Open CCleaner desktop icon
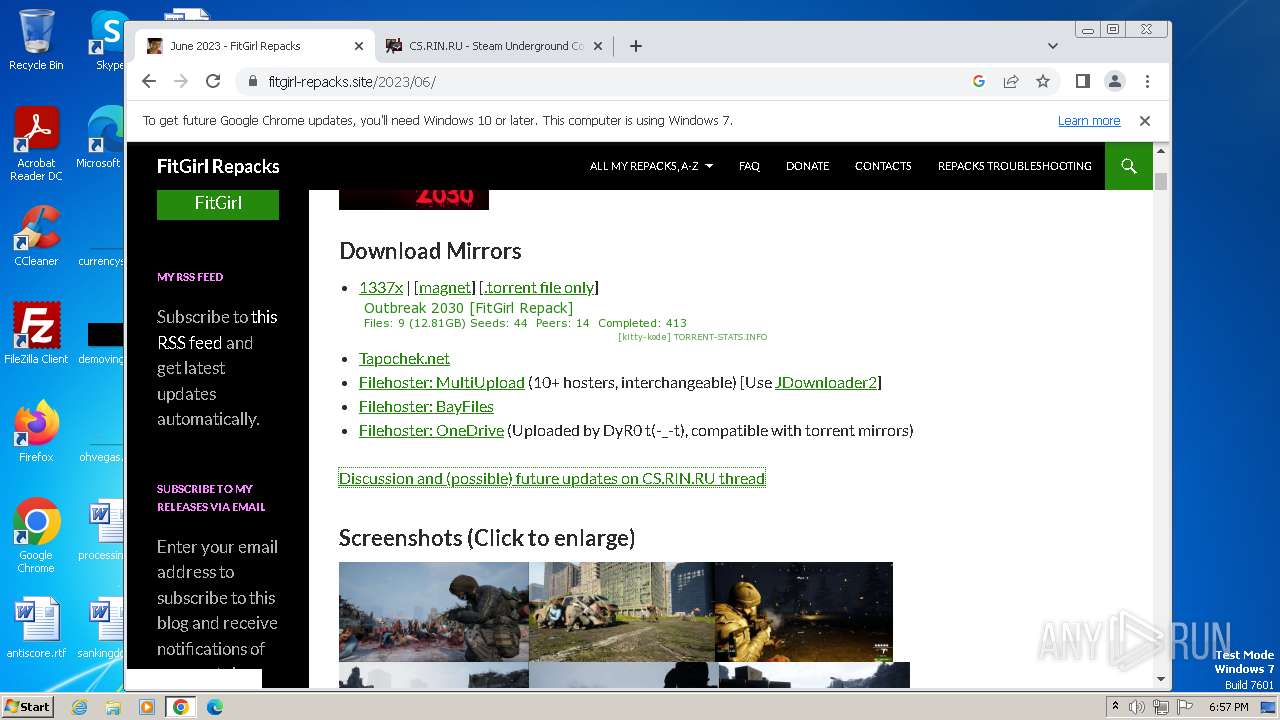Screen dimensions: 1280x720 [36, 236]
